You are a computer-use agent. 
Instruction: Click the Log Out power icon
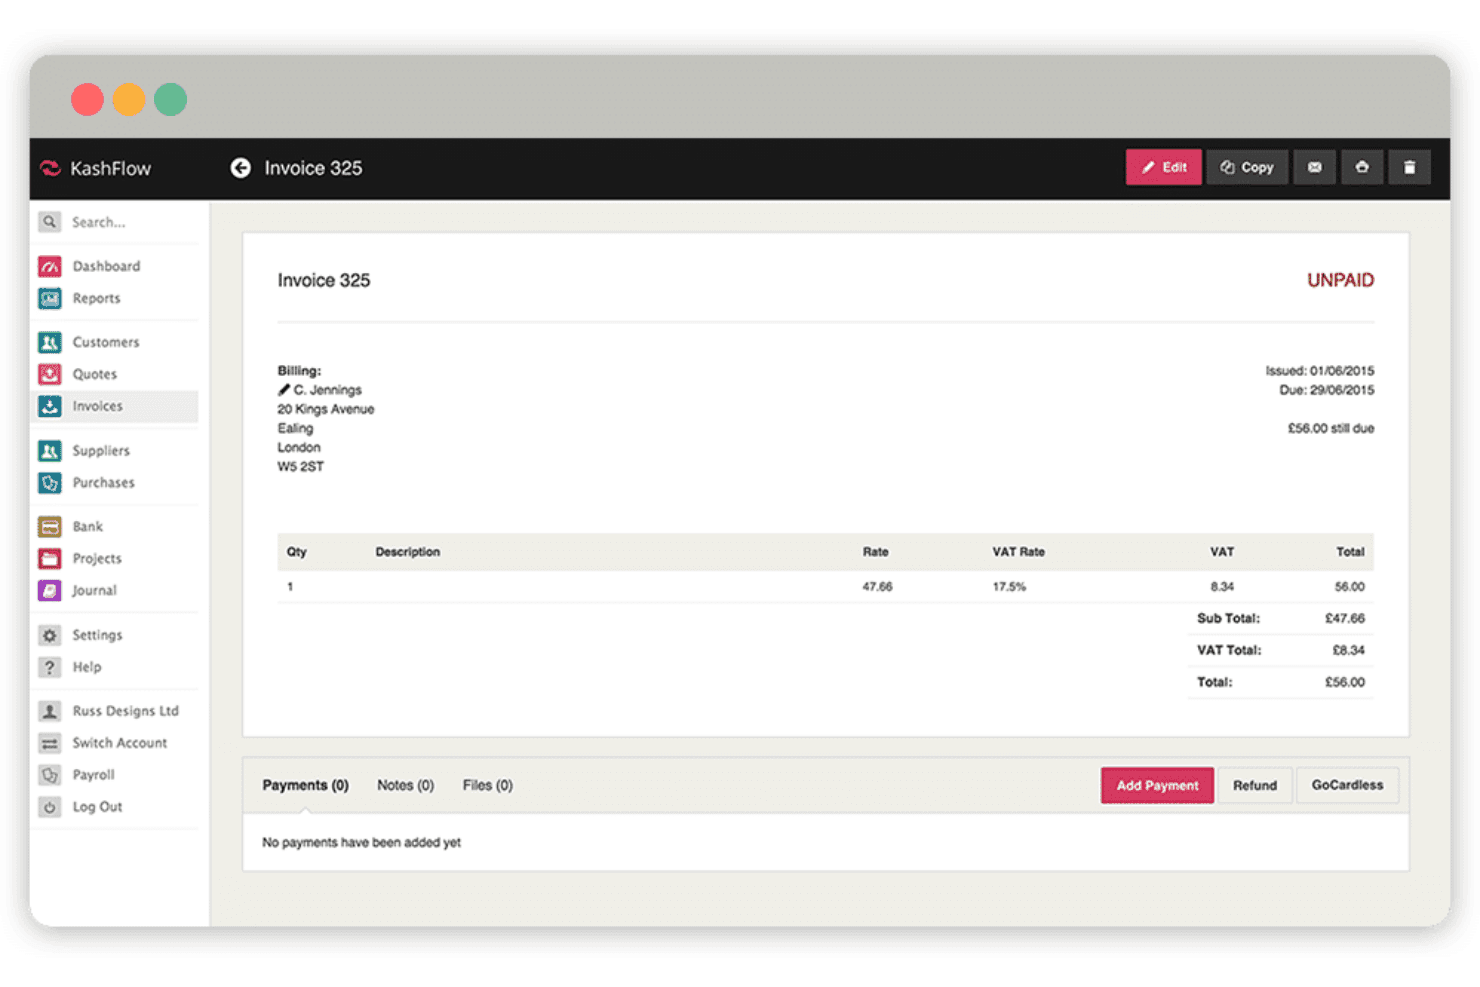coord(50,807)
